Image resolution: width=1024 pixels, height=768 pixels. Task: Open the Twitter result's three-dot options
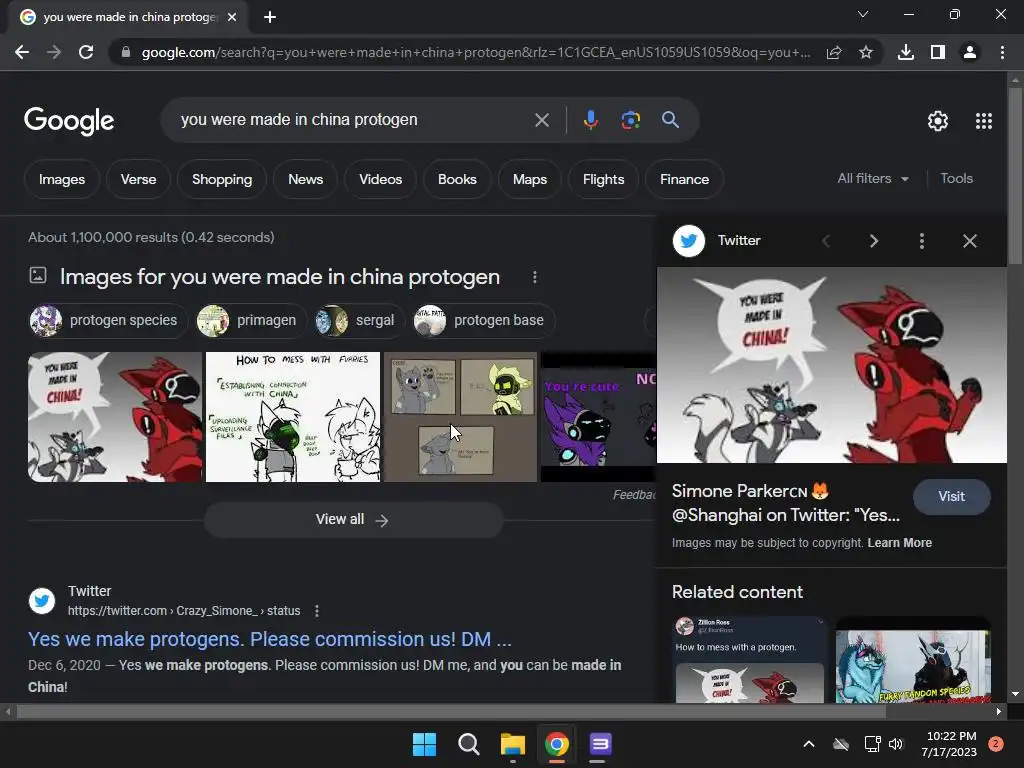tap(317, 611)
